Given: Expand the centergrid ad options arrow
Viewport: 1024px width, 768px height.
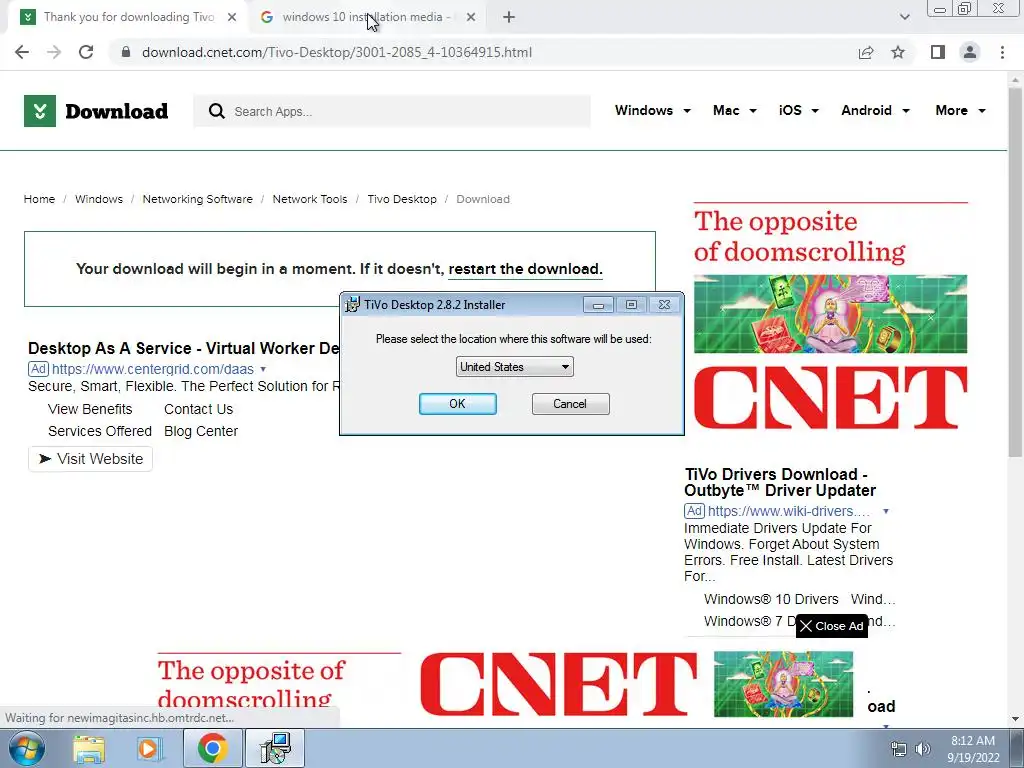Looking at the screenshot, I should [263, 369].
